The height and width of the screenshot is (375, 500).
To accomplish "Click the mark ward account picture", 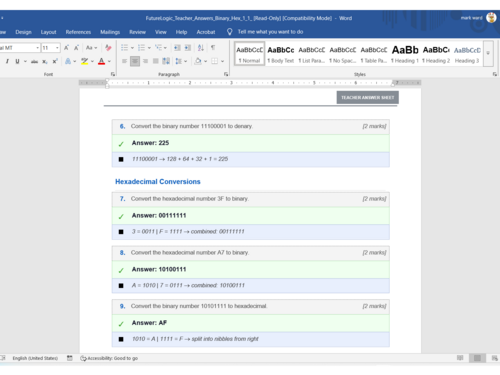I will pyautogui.click(x=491, y=18).
